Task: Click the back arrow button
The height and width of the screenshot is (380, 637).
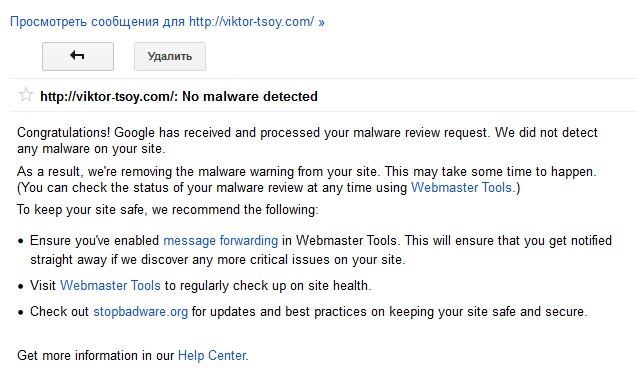Action: click(78, 56)
